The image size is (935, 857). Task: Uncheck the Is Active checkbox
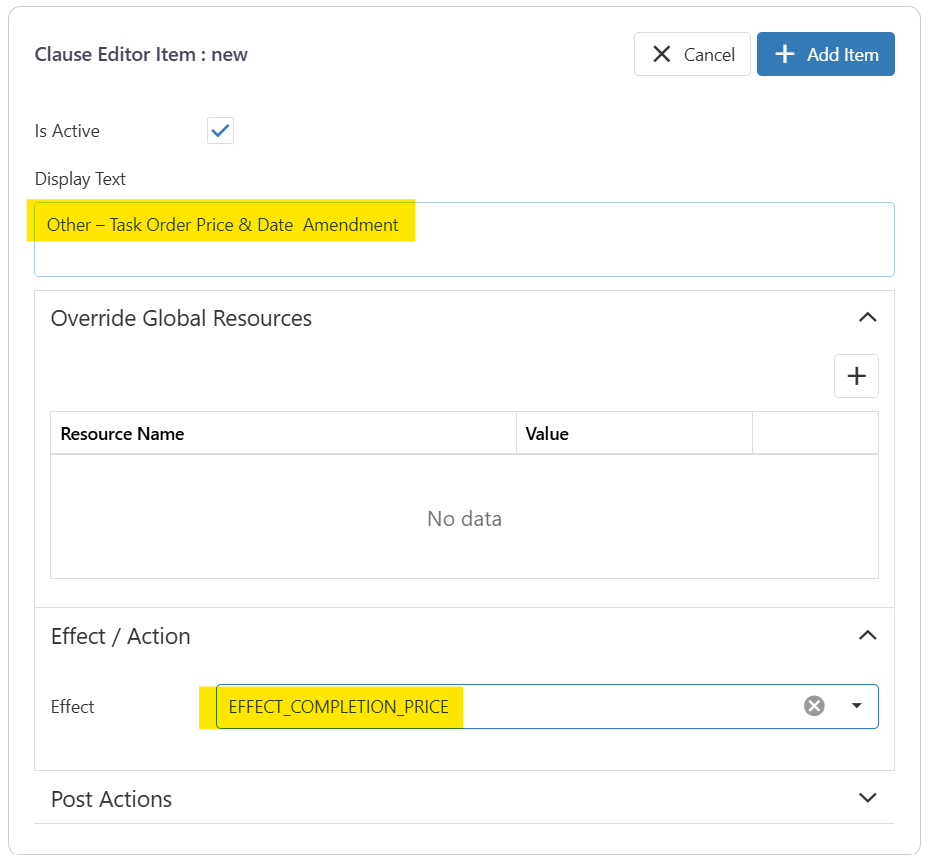coord(221,131)
